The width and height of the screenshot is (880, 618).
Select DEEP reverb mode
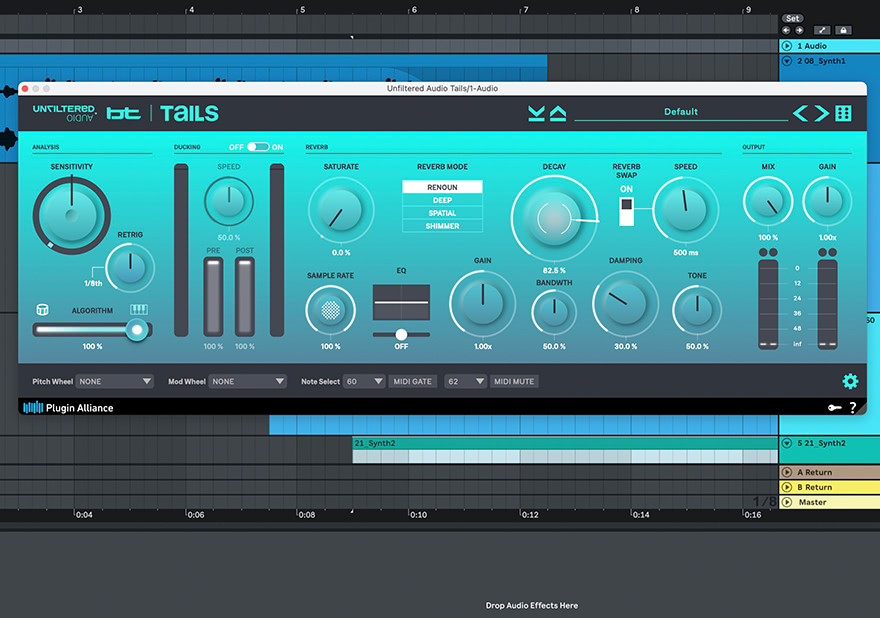[442, 200]
